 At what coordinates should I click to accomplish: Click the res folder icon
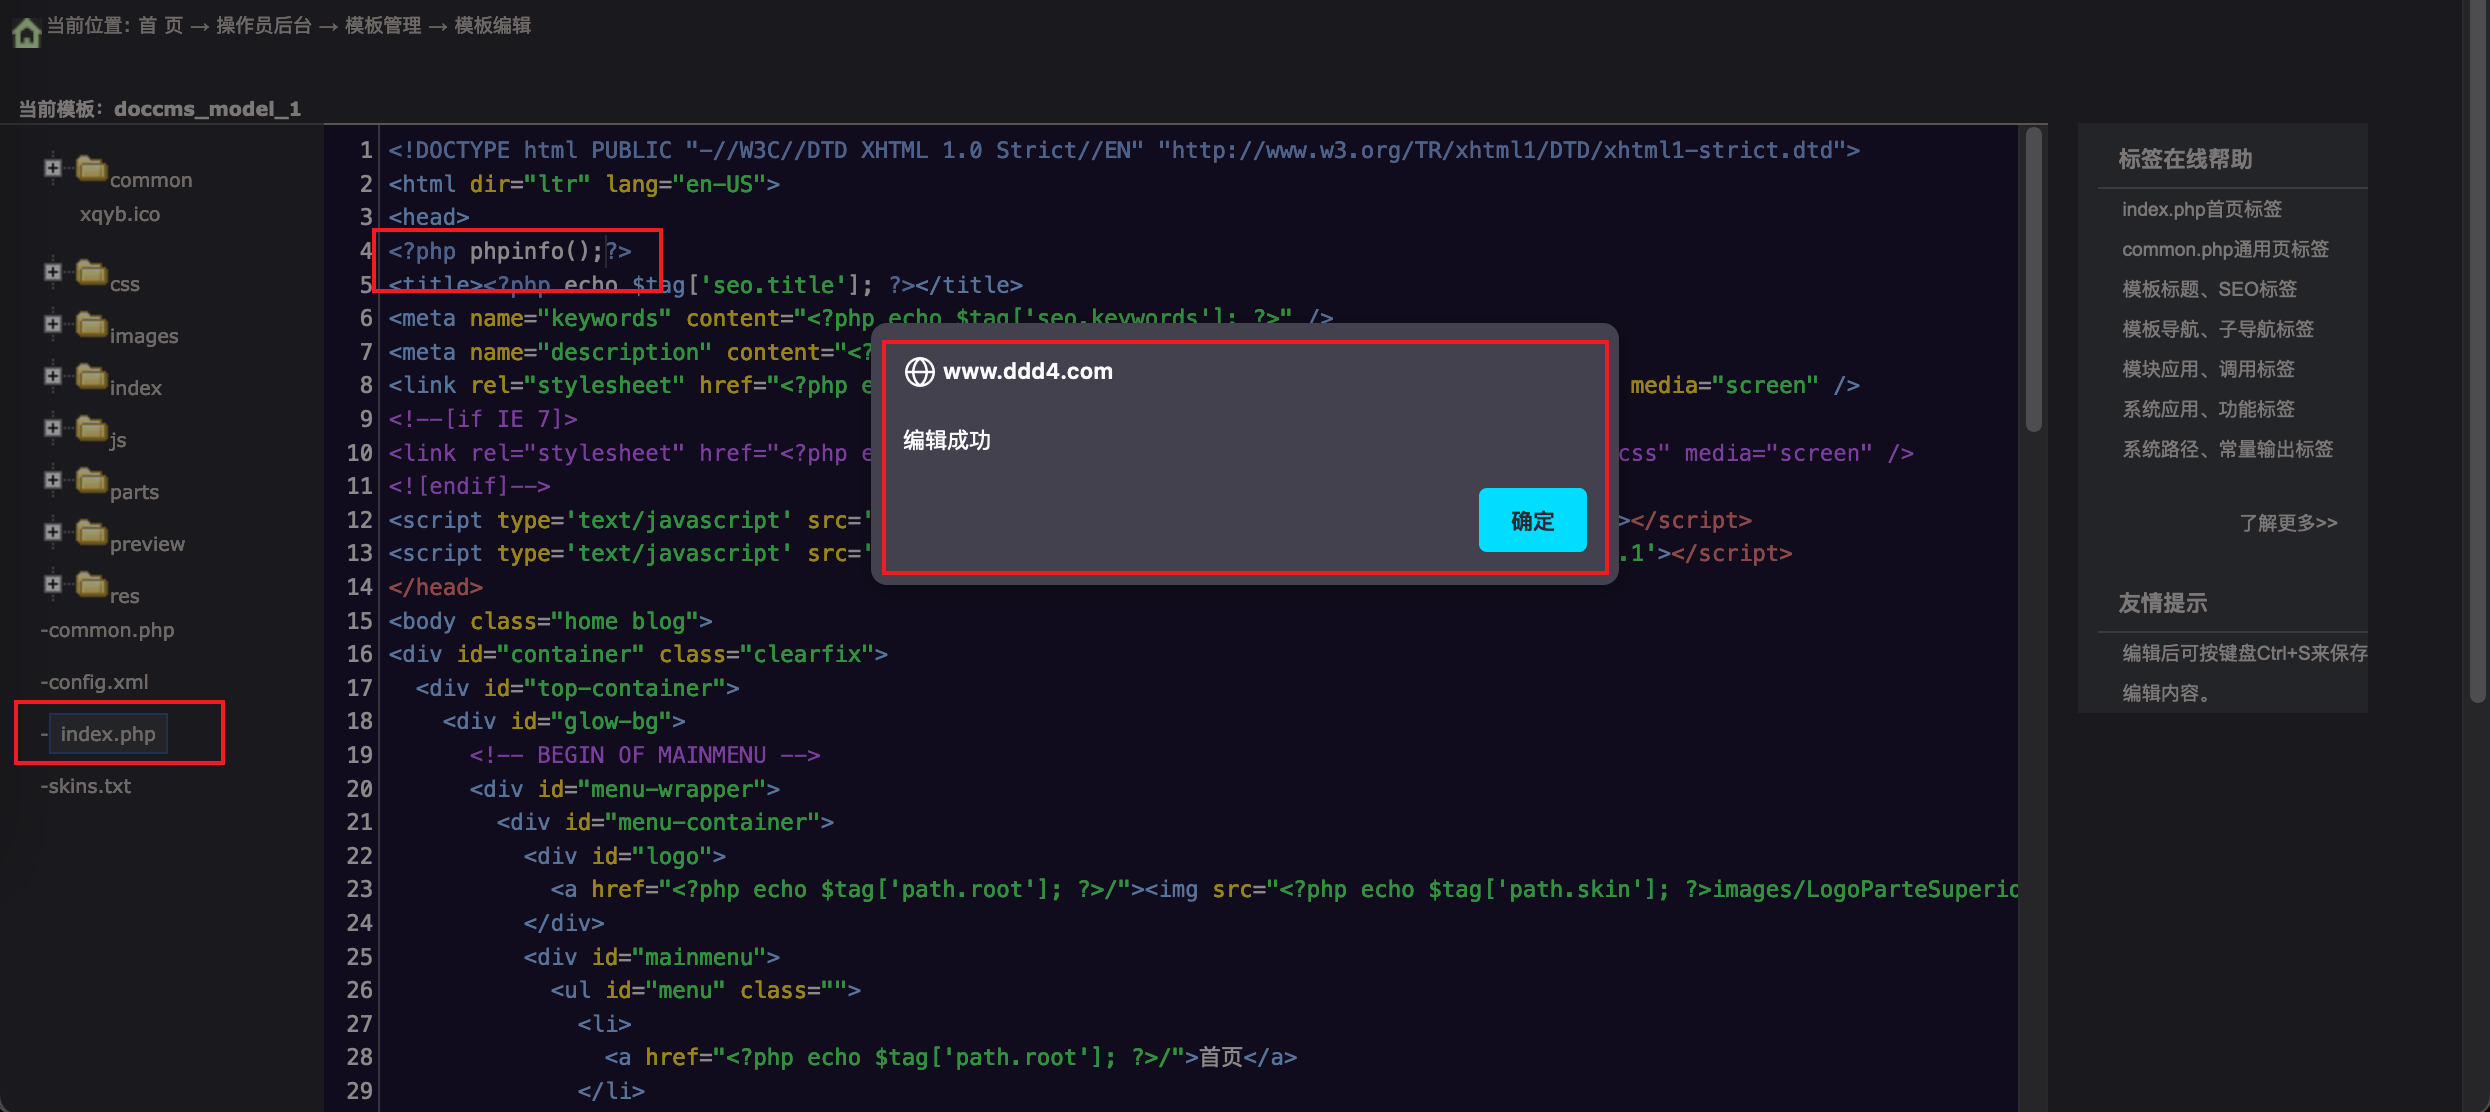click(x=92, y=584)
